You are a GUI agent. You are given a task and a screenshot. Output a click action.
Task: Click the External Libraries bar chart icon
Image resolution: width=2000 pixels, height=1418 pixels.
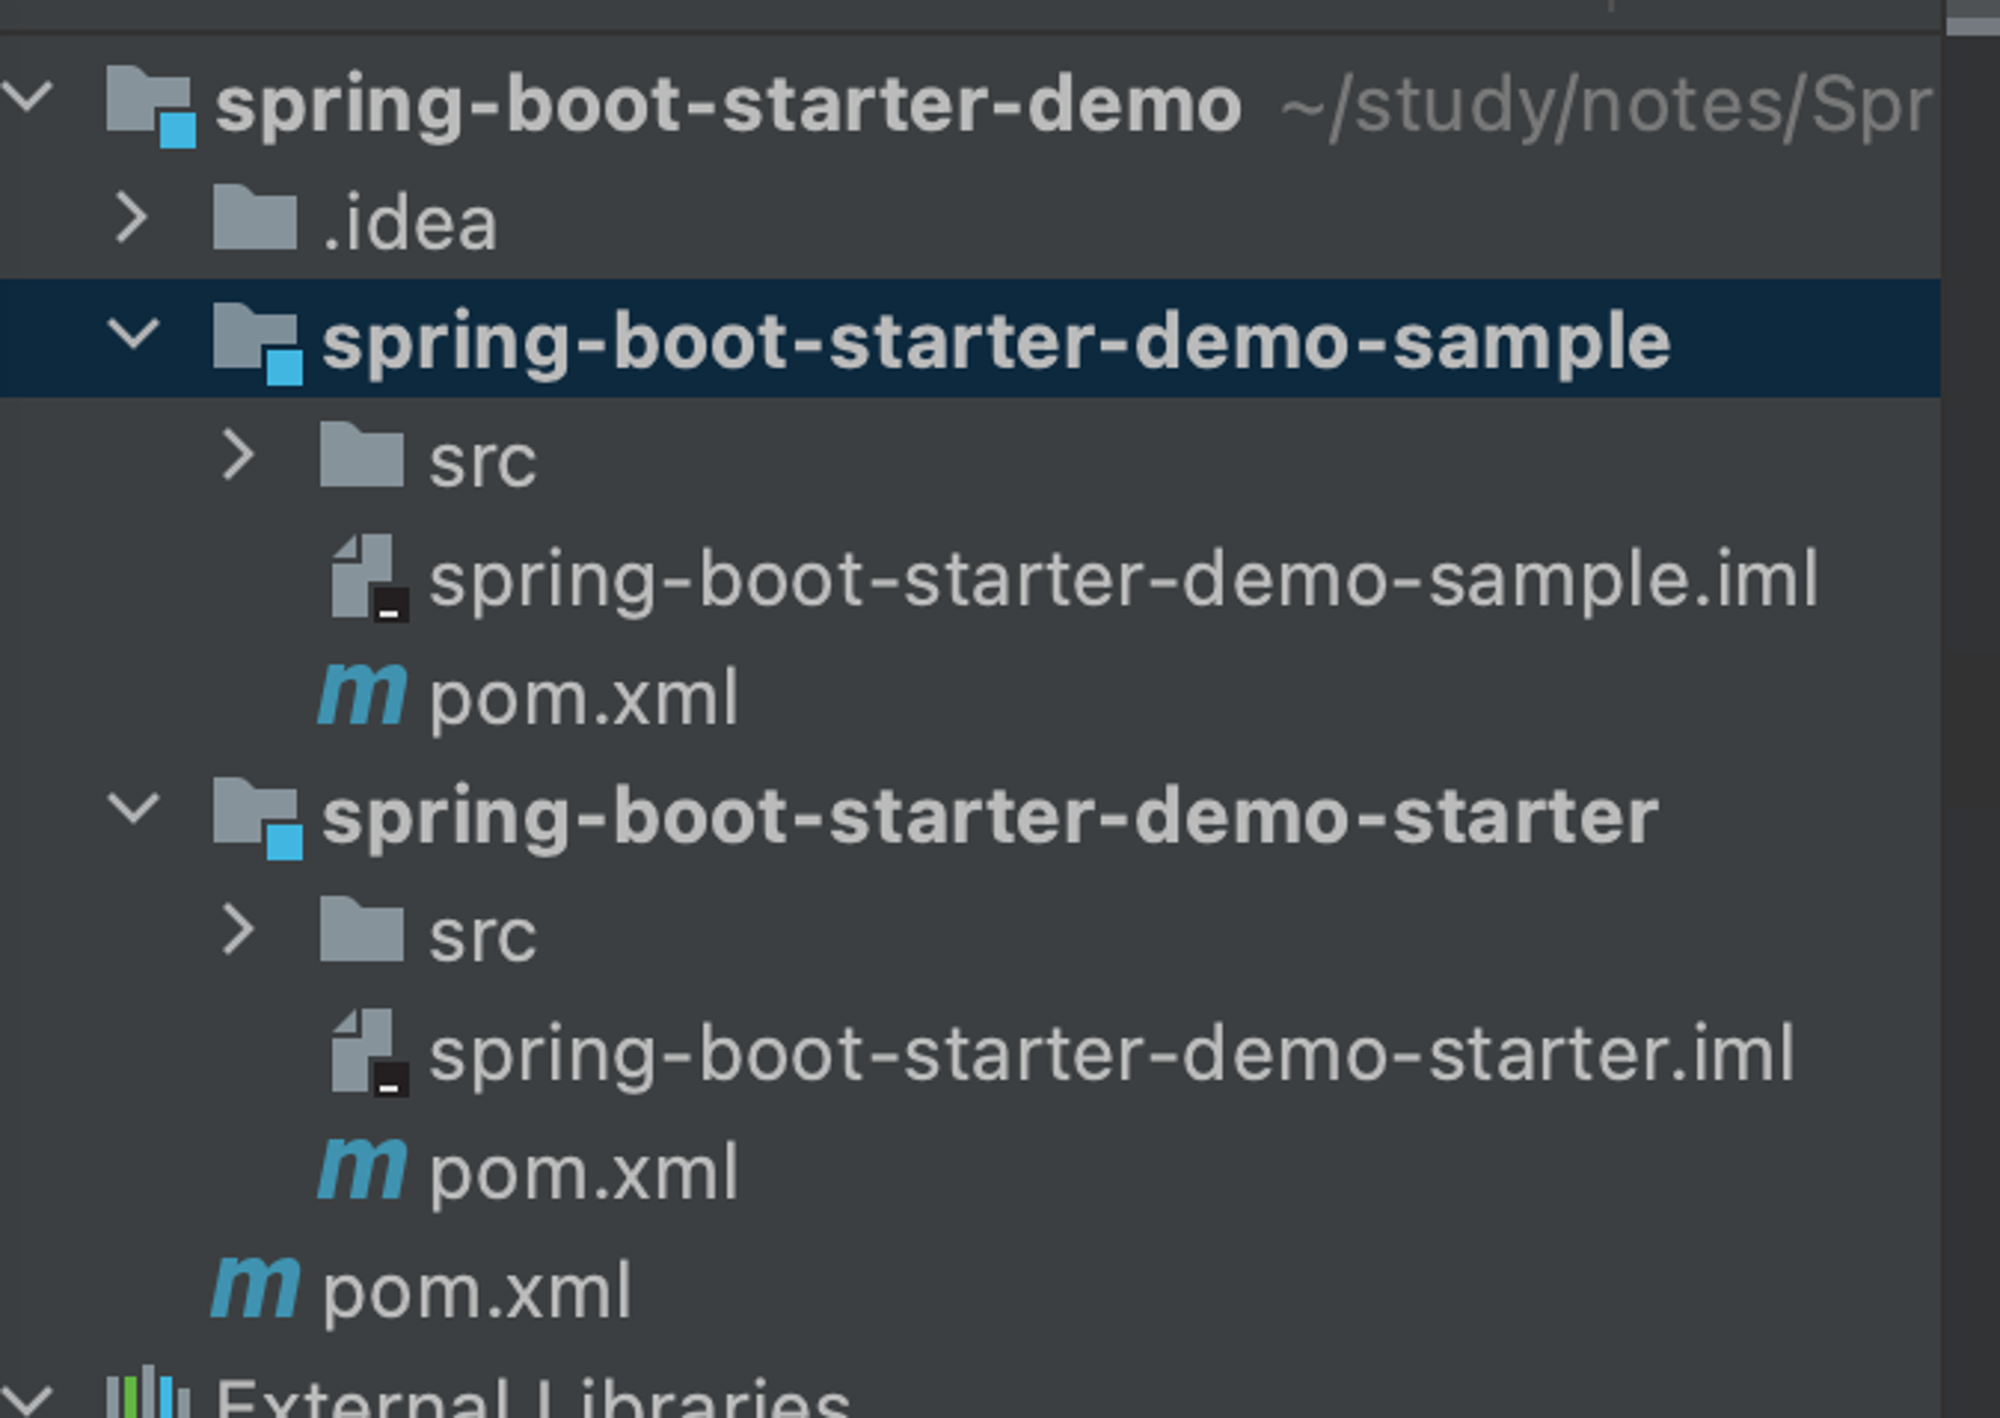pyautogui.click(x=148, y=1393)
